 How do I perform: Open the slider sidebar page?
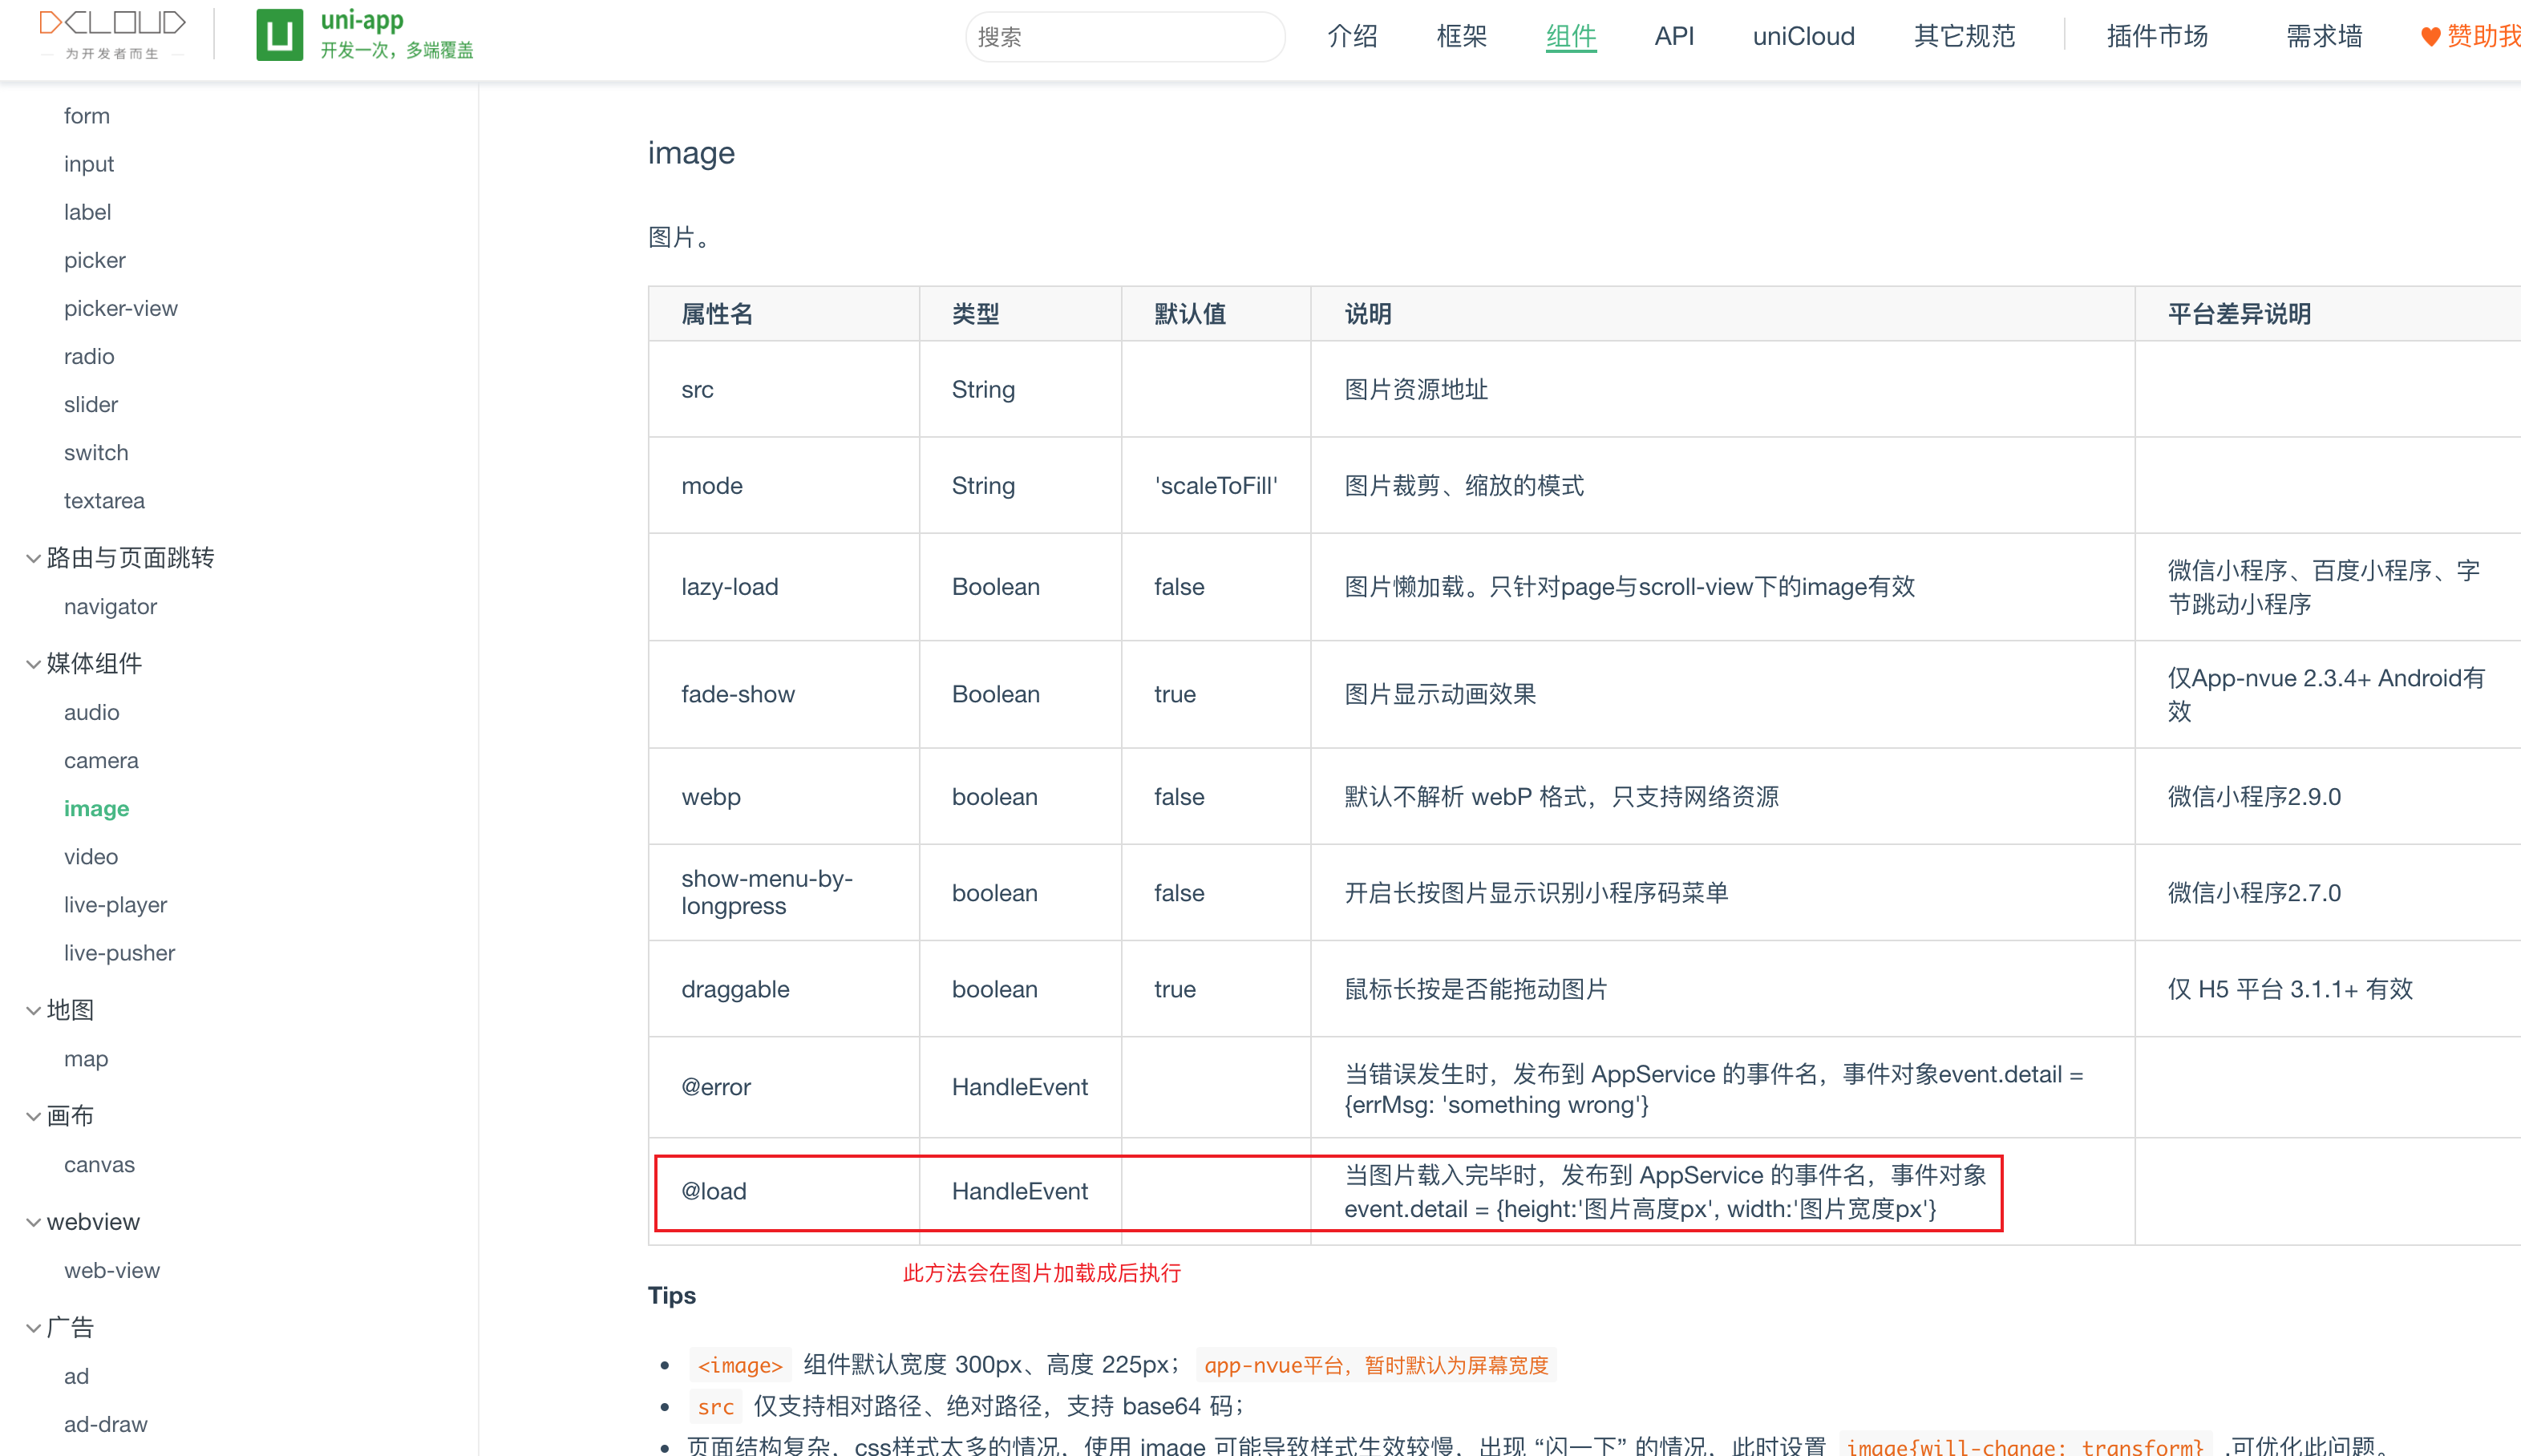(91, 404)
